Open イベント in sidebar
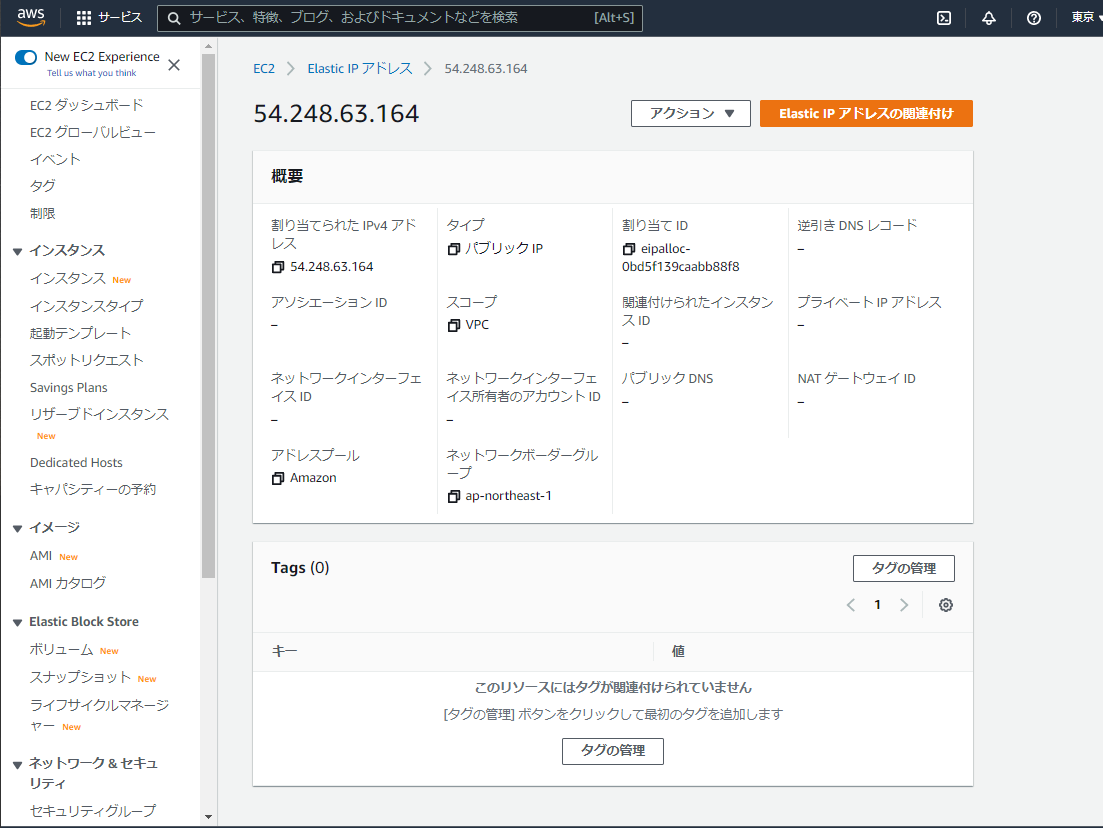 click(55, 160)
